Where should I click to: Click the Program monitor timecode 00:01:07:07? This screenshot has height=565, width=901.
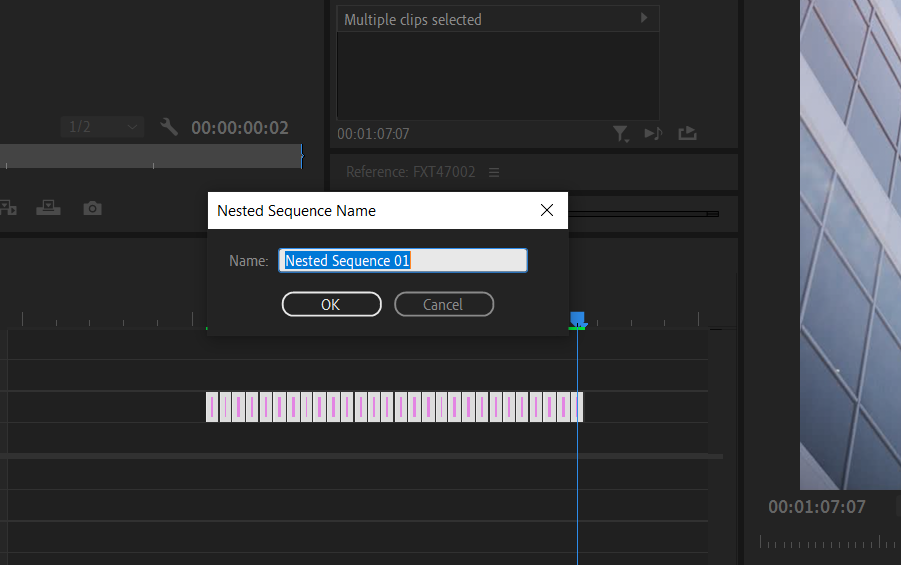[817, 506]
